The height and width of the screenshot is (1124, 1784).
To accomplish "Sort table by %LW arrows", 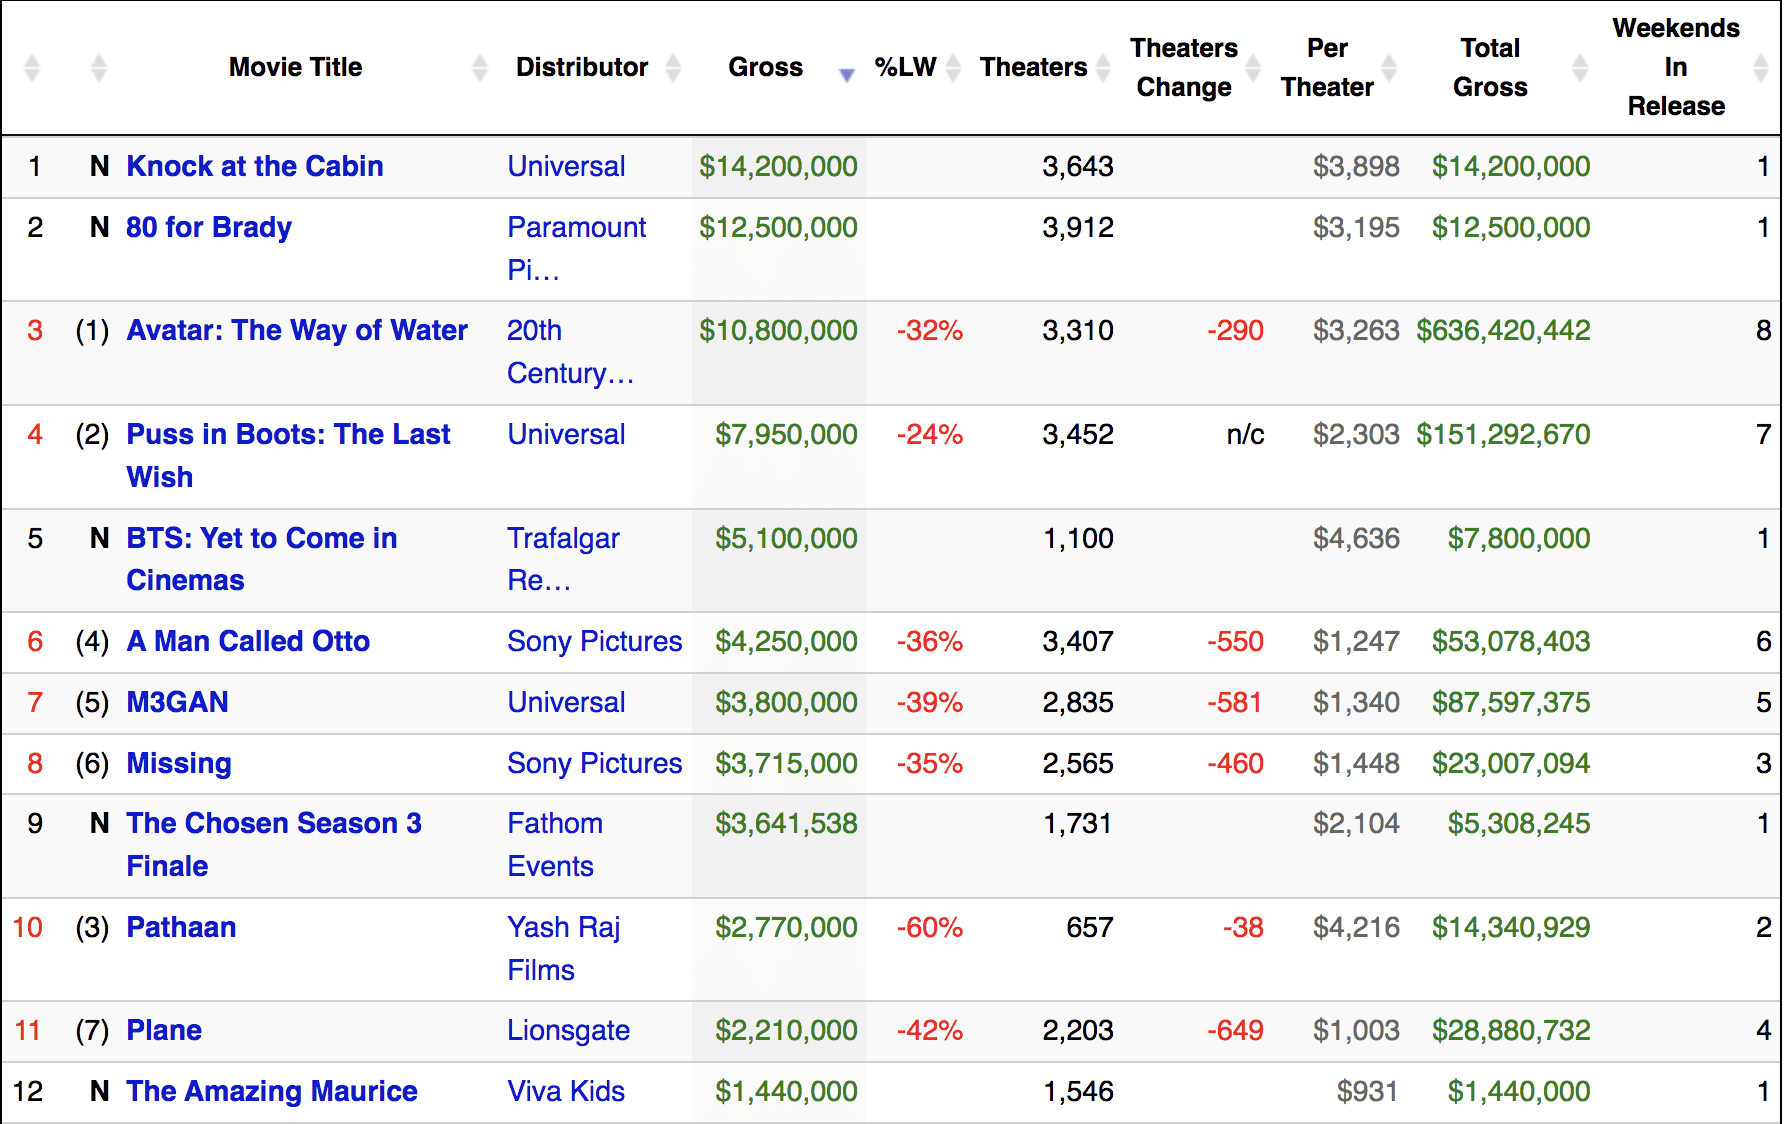I will tap(953, 68).
